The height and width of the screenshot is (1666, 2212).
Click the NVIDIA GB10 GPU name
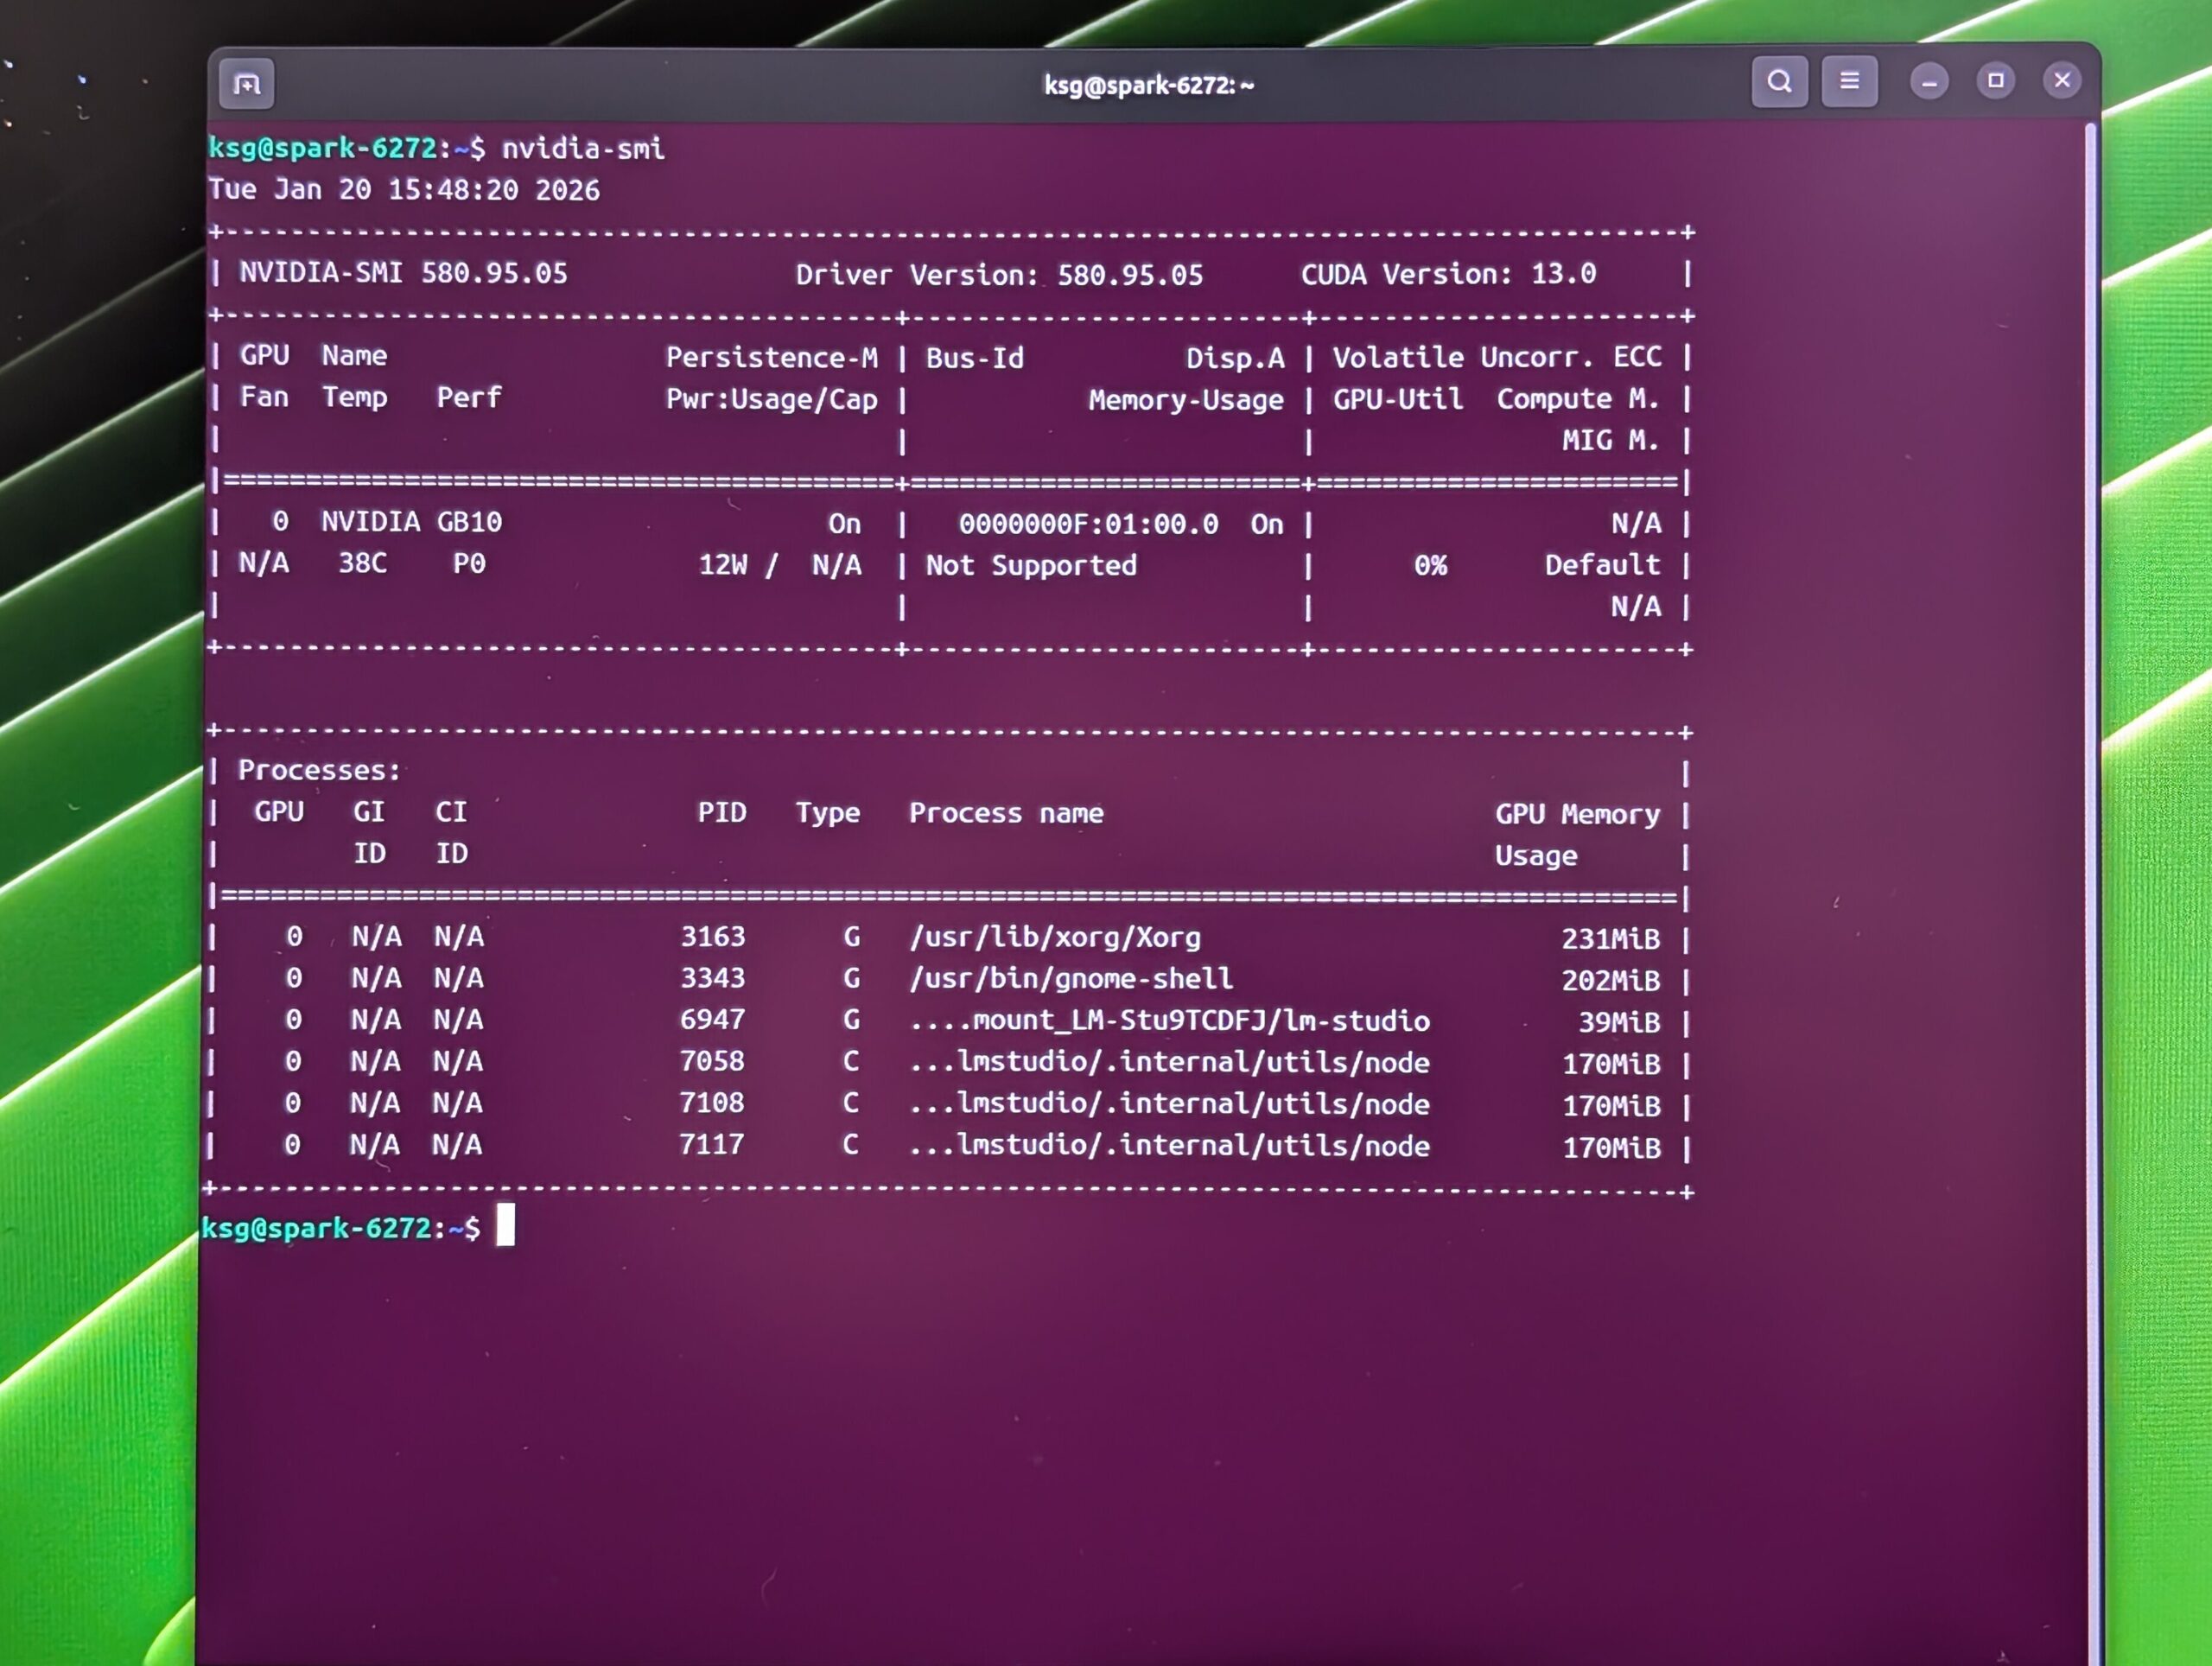[x=411, y=522]
